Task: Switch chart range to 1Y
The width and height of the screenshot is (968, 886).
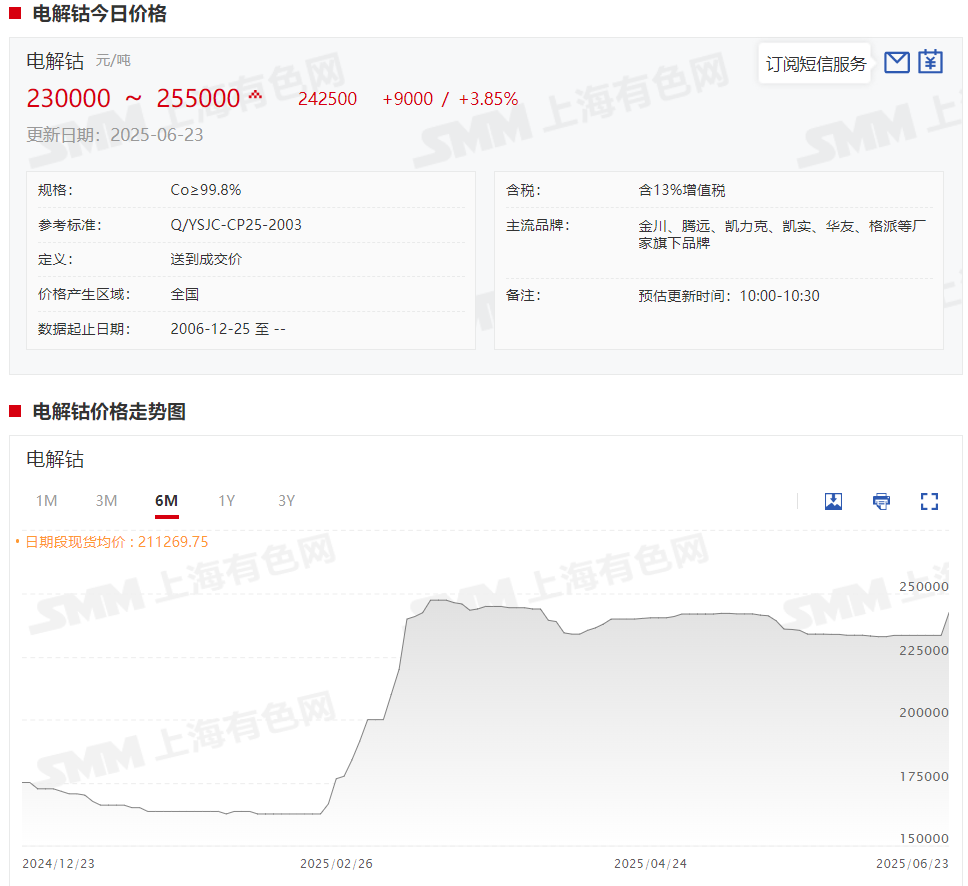Action: [227, 501]
